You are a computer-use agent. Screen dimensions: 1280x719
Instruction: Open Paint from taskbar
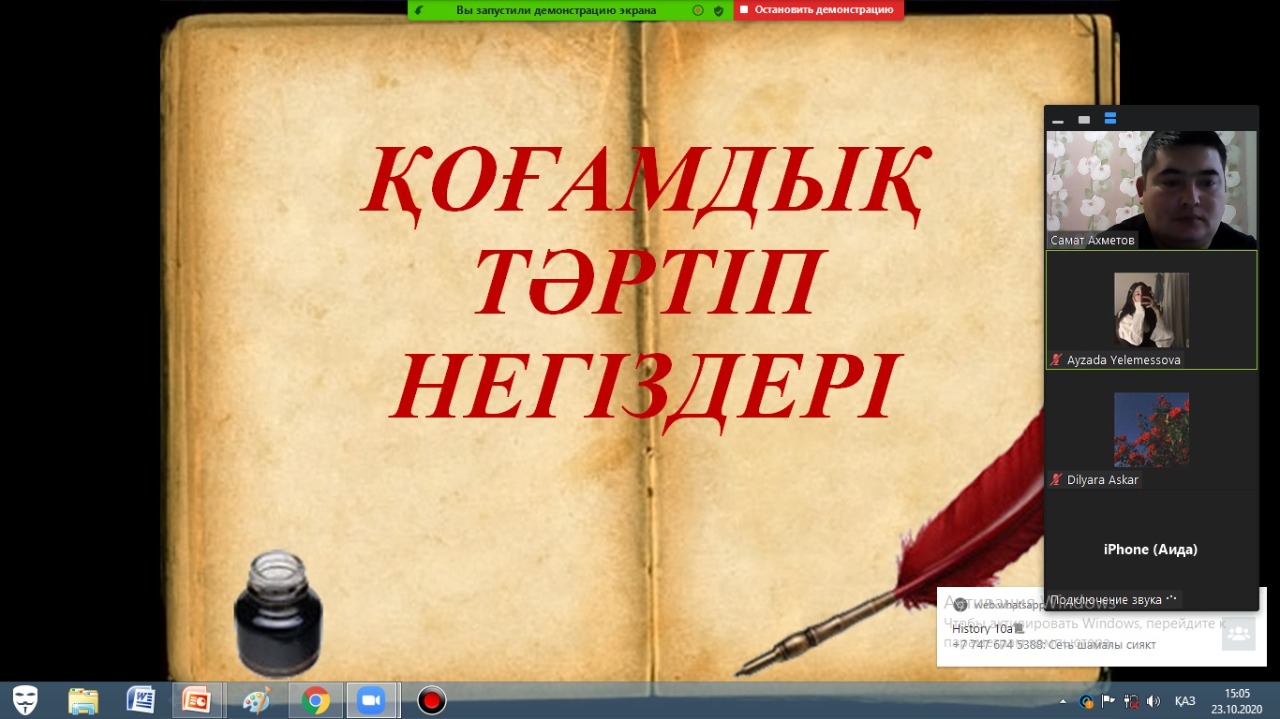tap(256, 700)
